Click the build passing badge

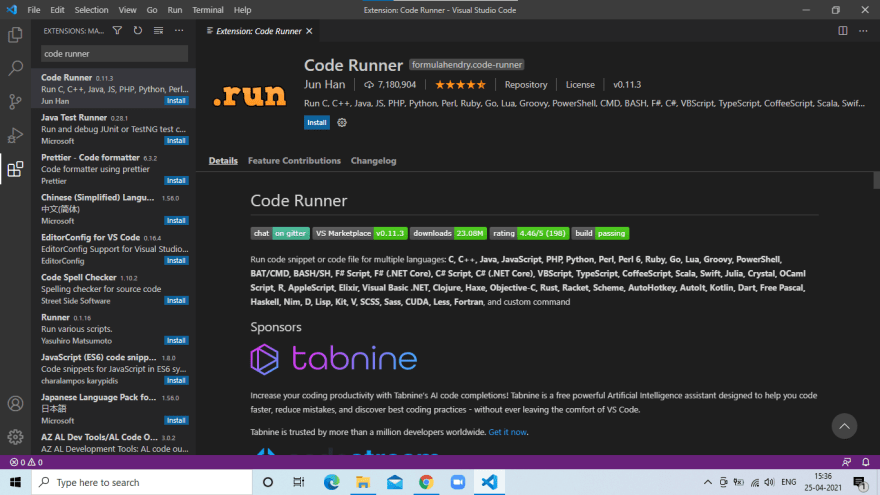(601, 233)
